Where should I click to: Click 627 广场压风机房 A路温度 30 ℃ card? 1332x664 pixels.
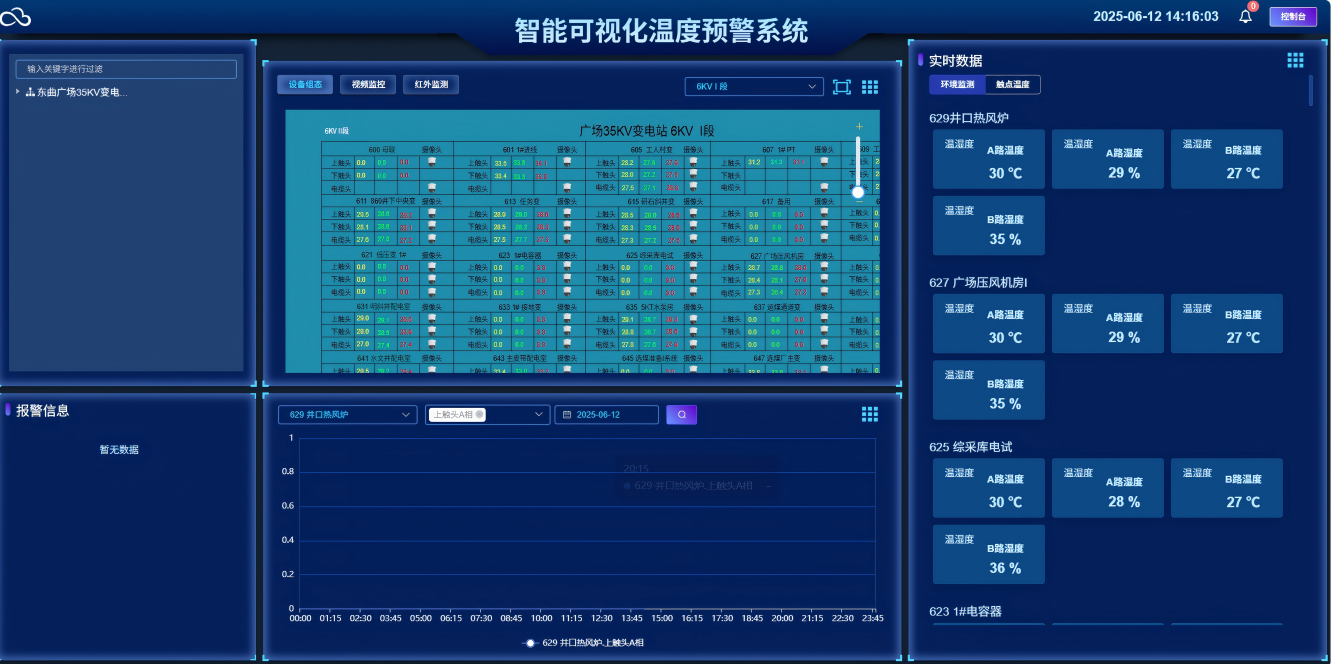[989, 323]
